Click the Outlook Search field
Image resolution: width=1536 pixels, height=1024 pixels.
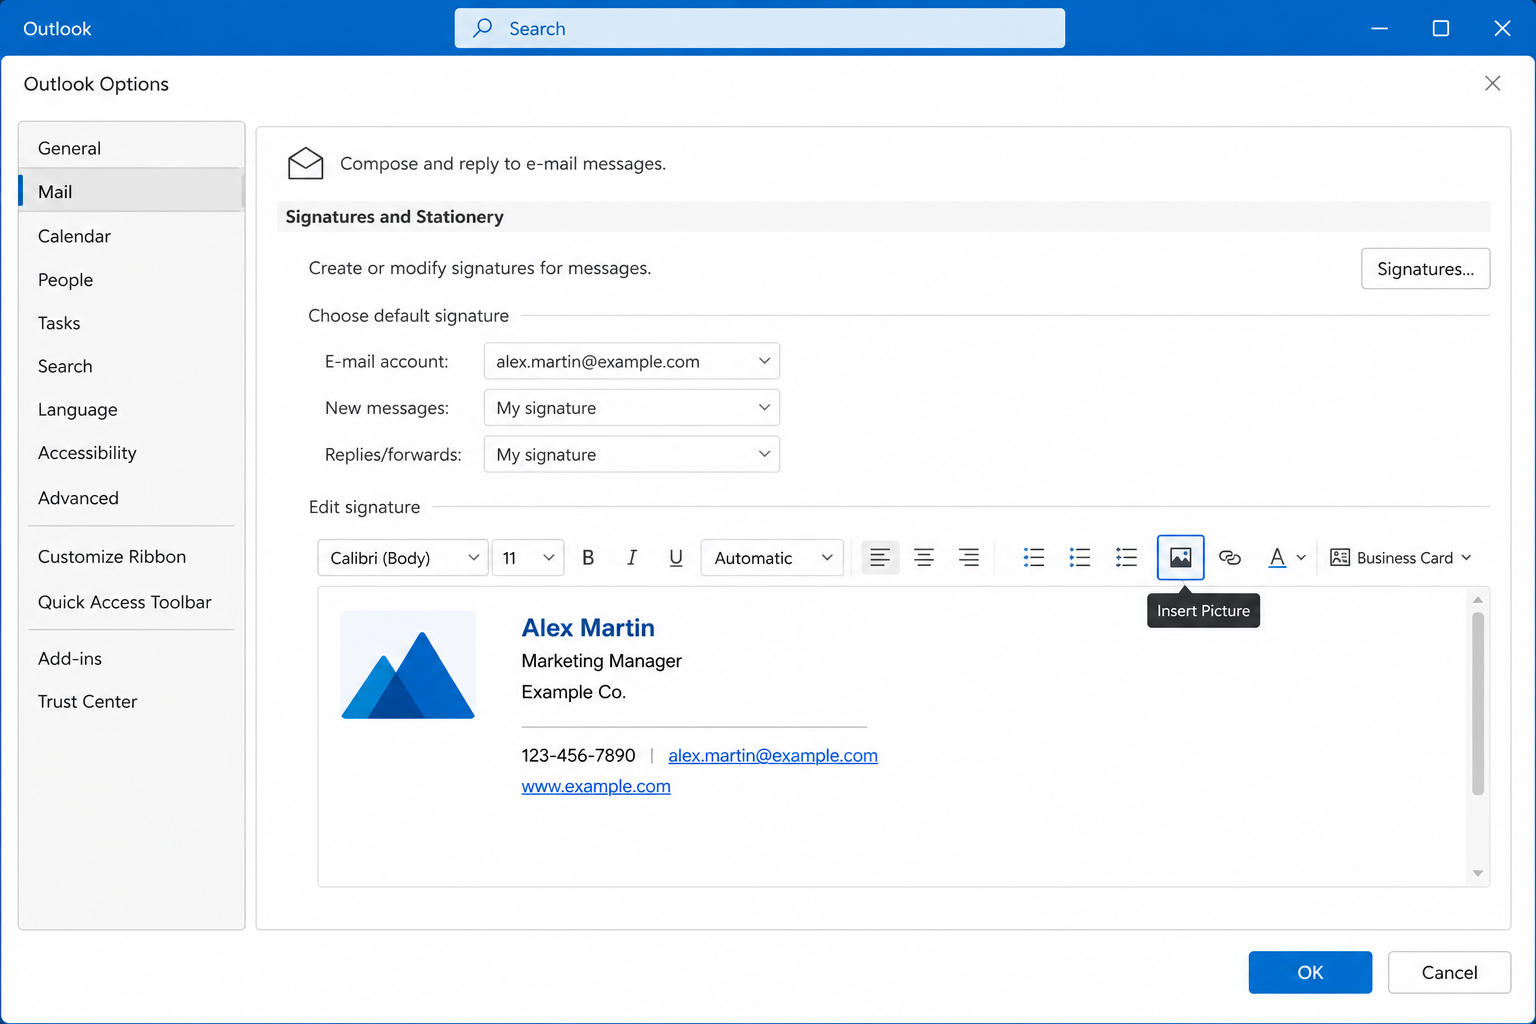point(760,28)
